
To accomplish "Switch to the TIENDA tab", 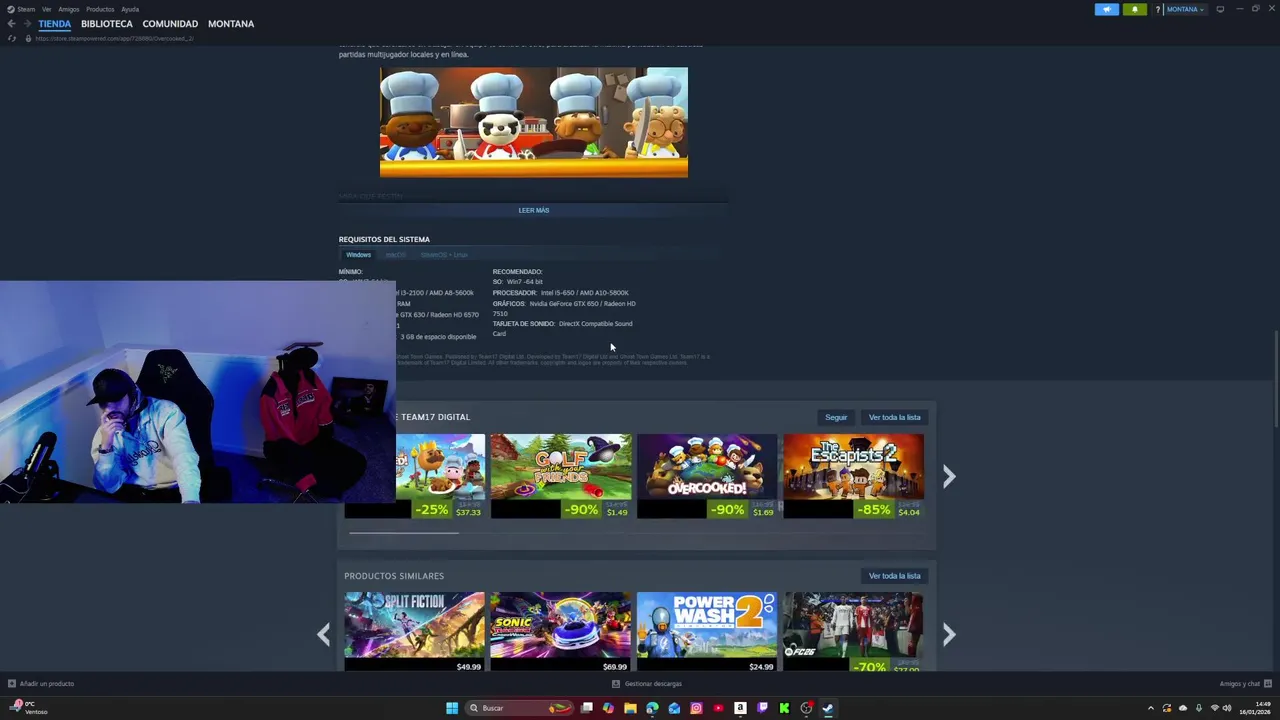I will 54,24.
